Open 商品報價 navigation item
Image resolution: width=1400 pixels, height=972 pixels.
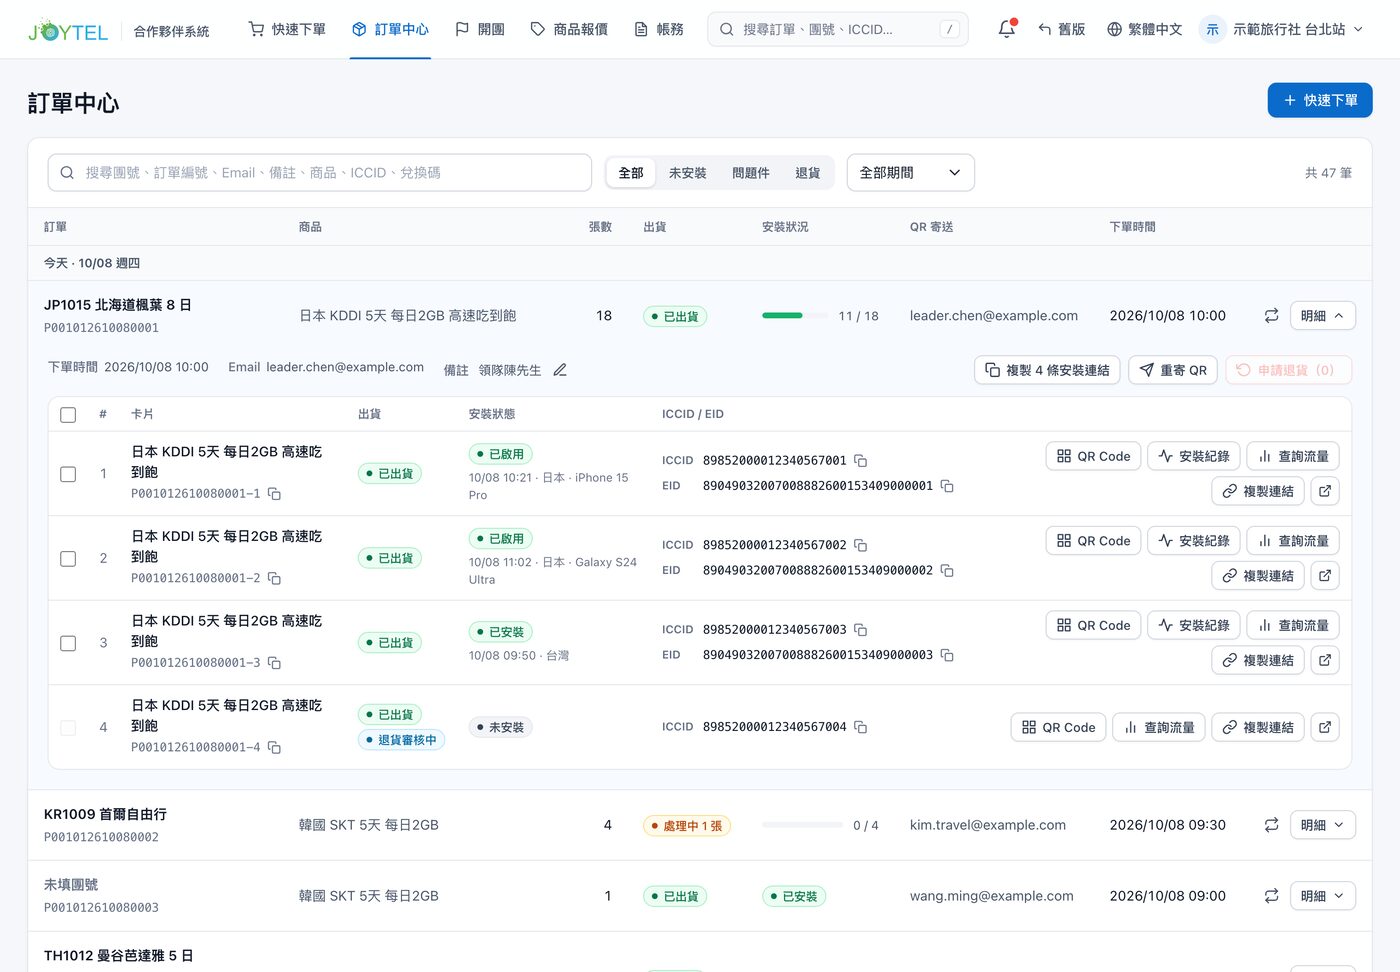[x=569, y=30]
